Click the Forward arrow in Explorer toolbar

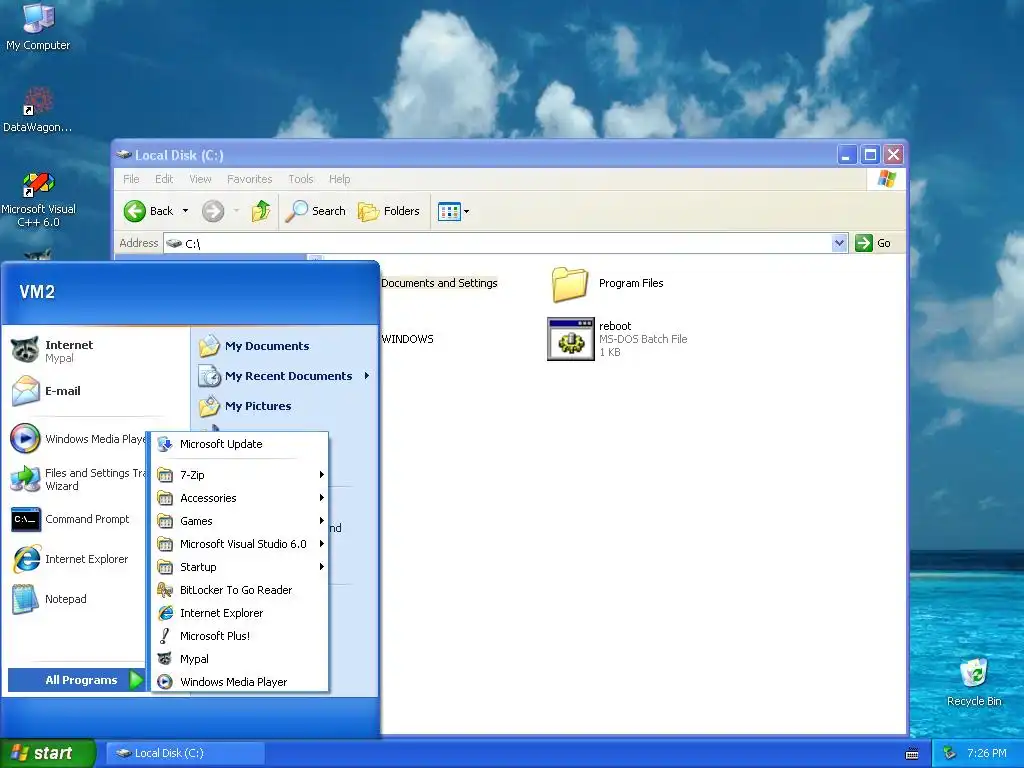click(213, 211)
